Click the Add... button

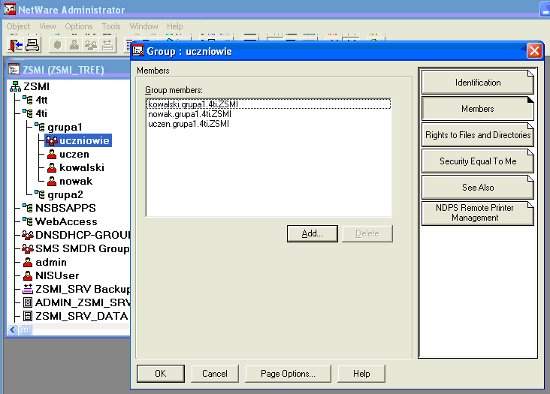click(312, 234)
